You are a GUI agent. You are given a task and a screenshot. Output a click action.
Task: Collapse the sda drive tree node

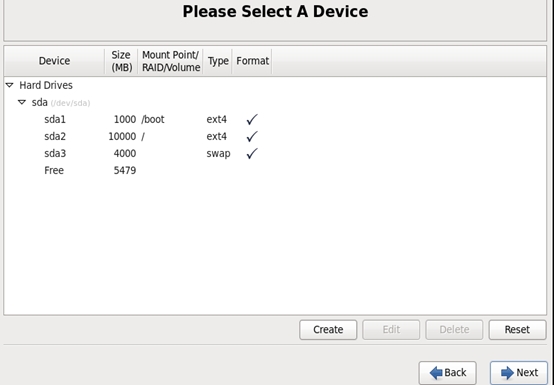point(22,102)
